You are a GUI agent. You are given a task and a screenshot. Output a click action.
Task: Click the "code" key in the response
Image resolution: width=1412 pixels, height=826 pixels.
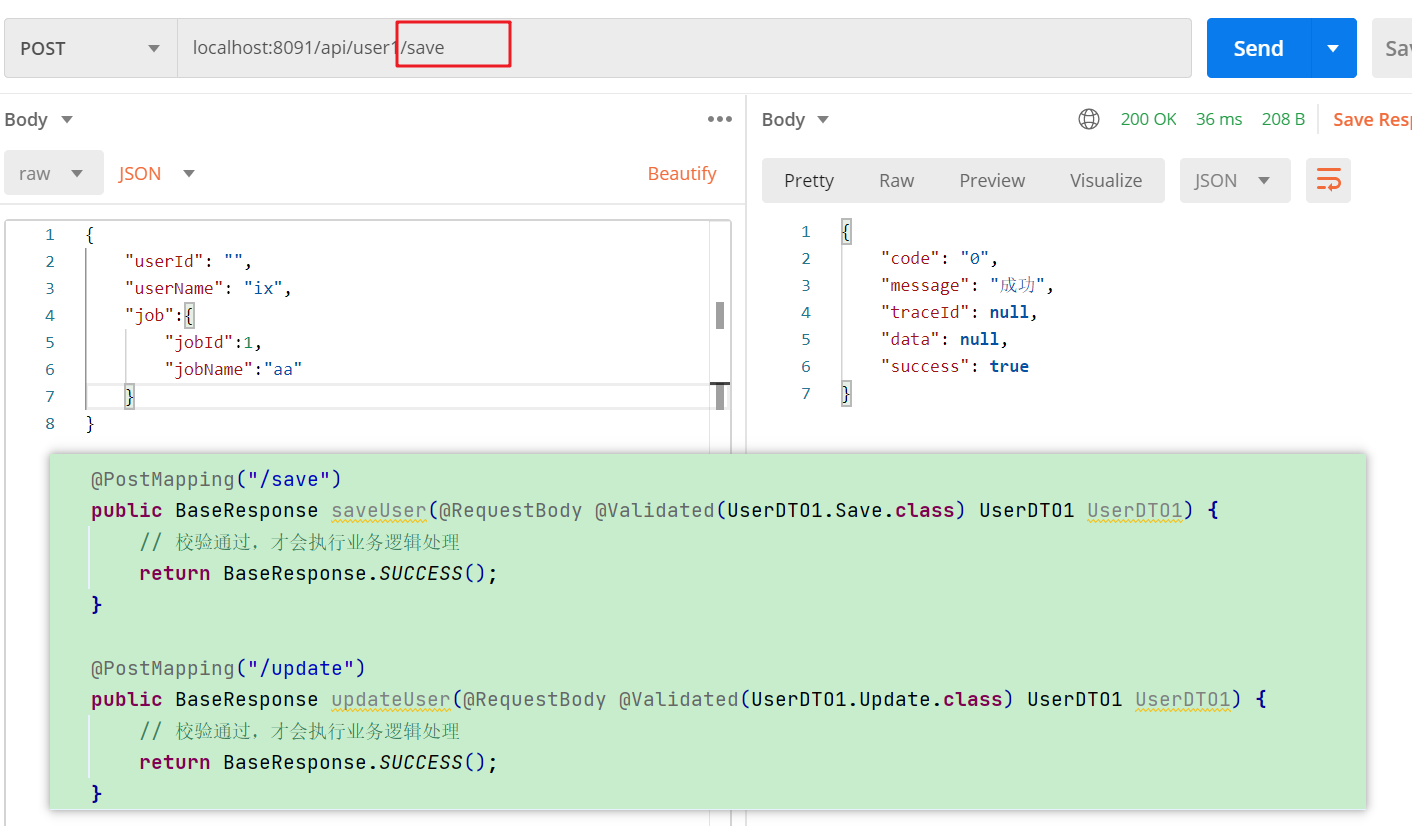click(910, 258)
